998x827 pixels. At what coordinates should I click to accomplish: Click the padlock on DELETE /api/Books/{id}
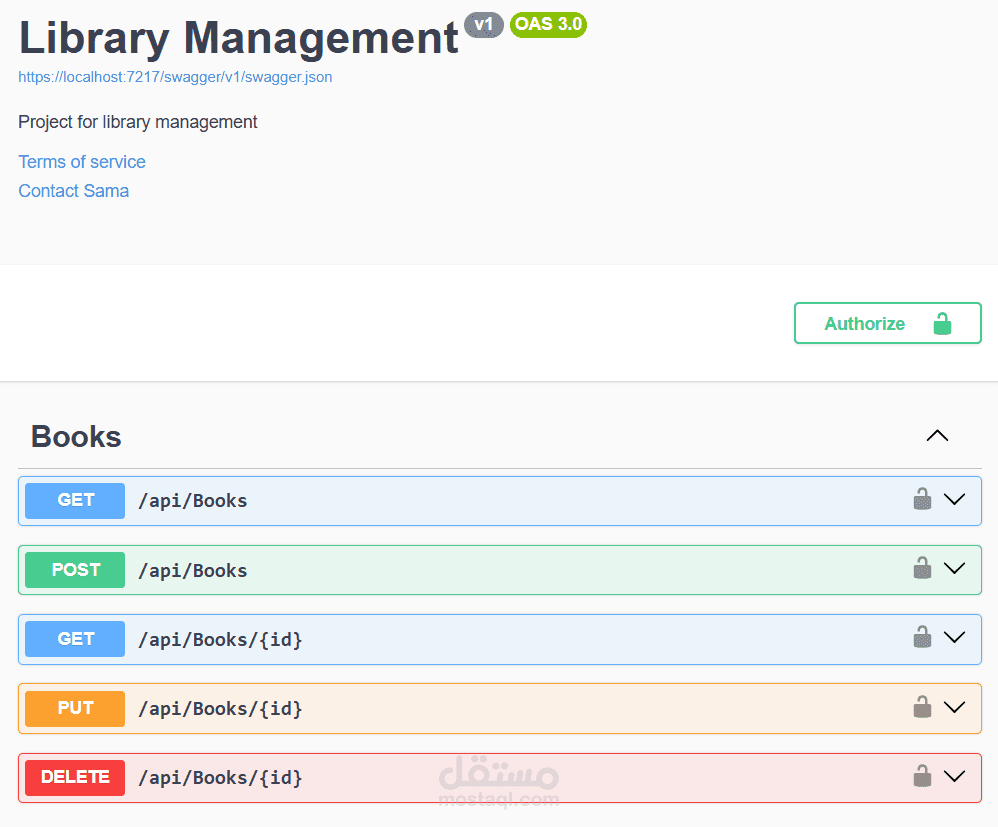[x=922, y=774]
